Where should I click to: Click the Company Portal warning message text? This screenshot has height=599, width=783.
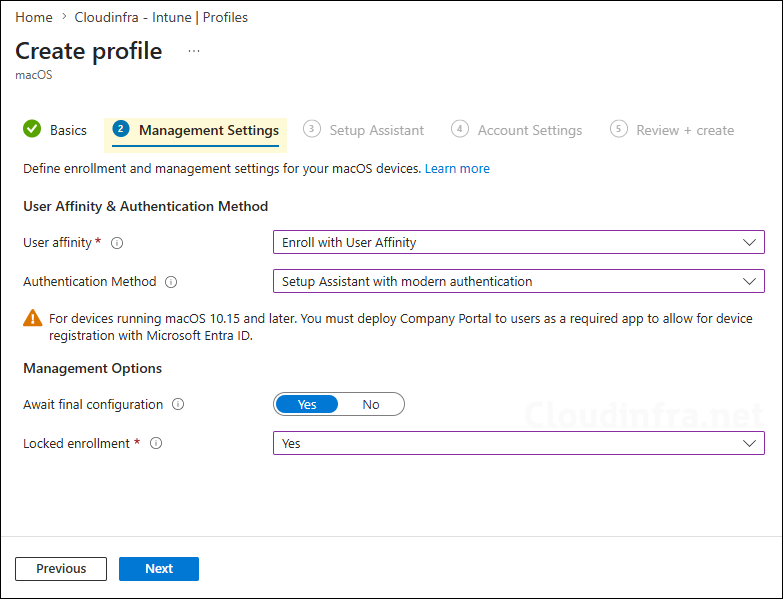point(400,327)
